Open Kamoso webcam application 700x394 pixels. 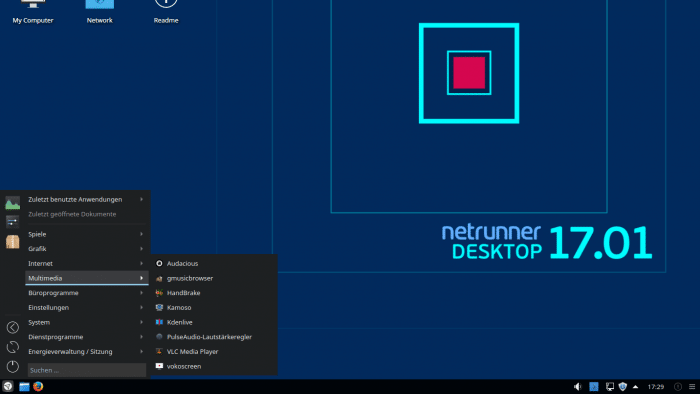214,307
